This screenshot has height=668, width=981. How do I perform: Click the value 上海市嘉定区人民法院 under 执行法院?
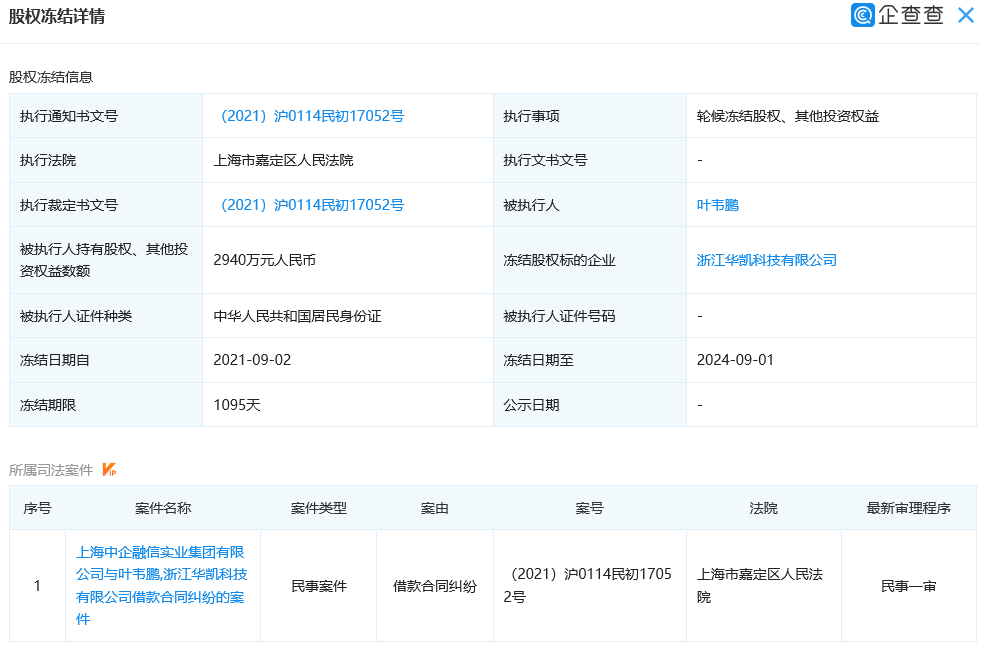[283, 160]
